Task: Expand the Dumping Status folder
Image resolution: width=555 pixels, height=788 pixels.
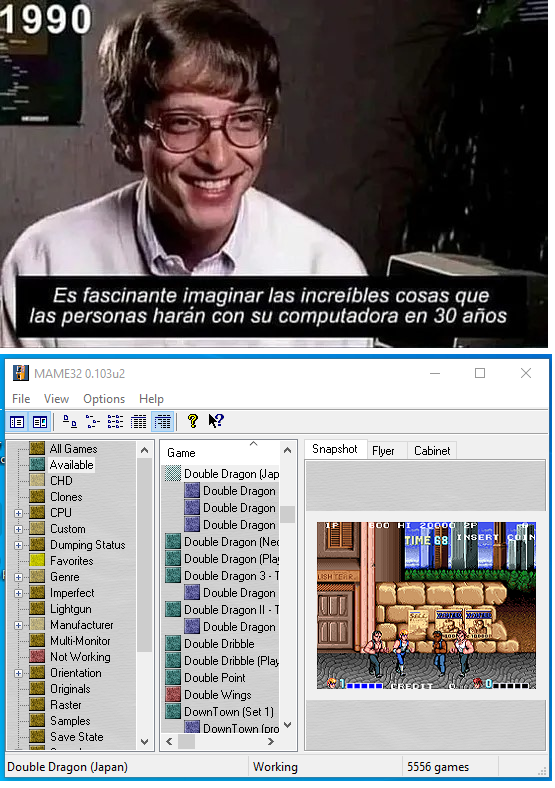Action: click(x=19, y=545)
